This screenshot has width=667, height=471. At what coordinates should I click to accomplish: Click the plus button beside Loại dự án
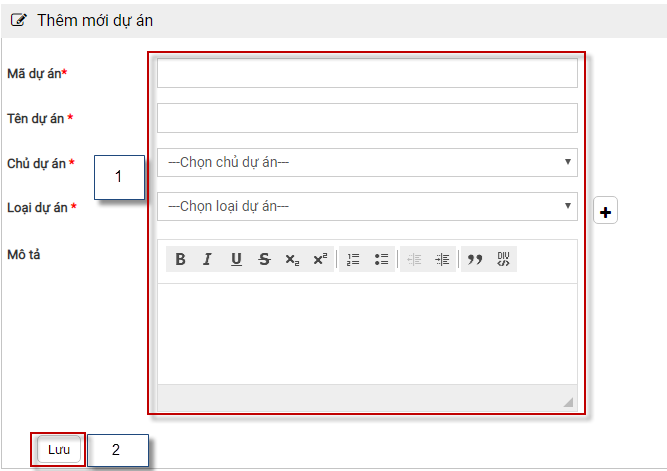606,211
